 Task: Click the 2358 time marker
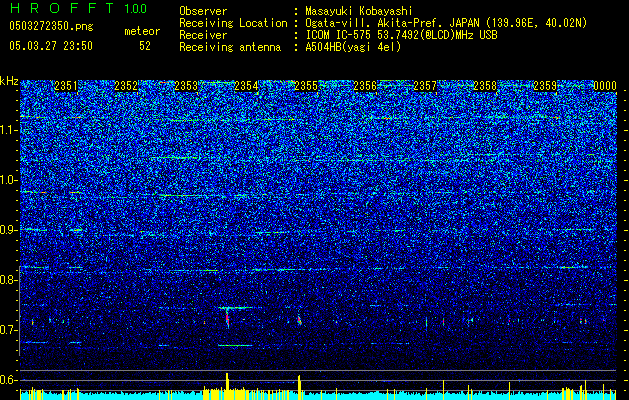485,86
